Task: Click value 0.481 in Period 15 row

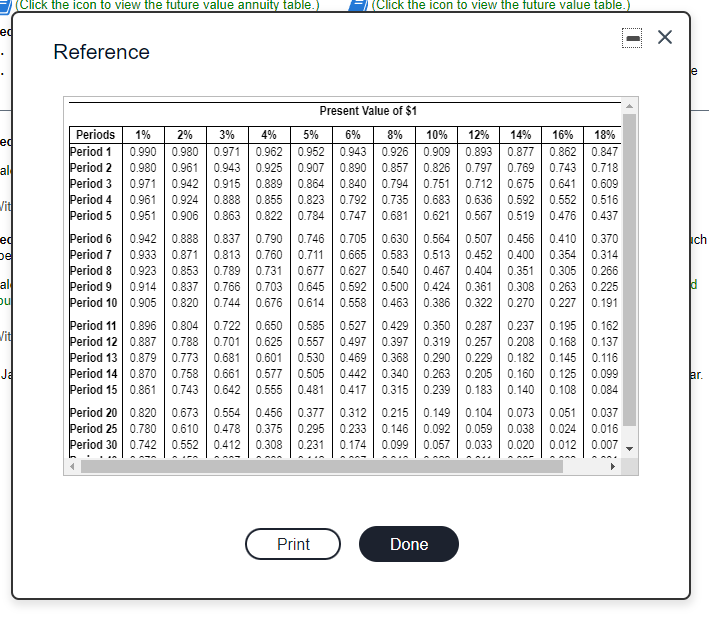Action: pyautogui.click(x=311, y=389)
